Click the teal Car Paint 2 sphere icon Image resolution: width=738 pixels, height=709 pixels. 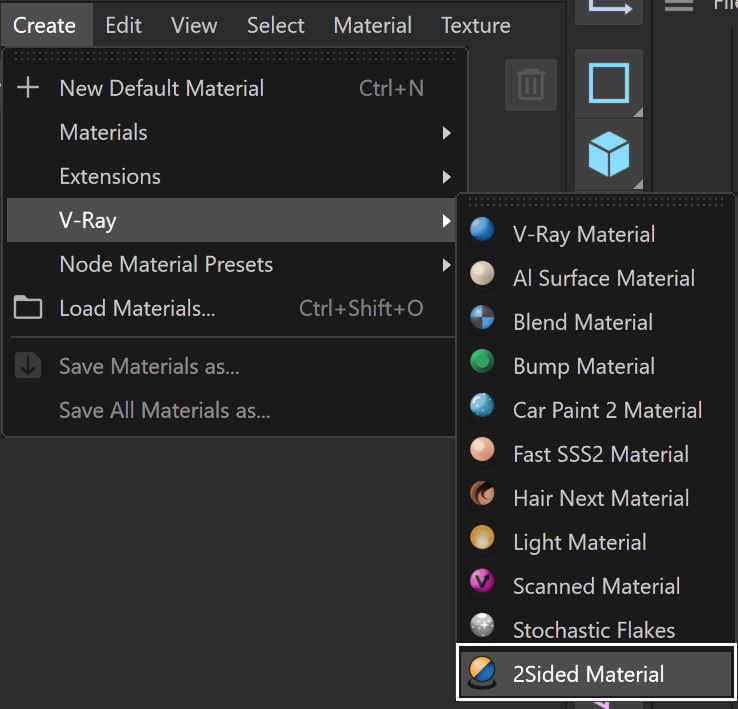(482, 406)
